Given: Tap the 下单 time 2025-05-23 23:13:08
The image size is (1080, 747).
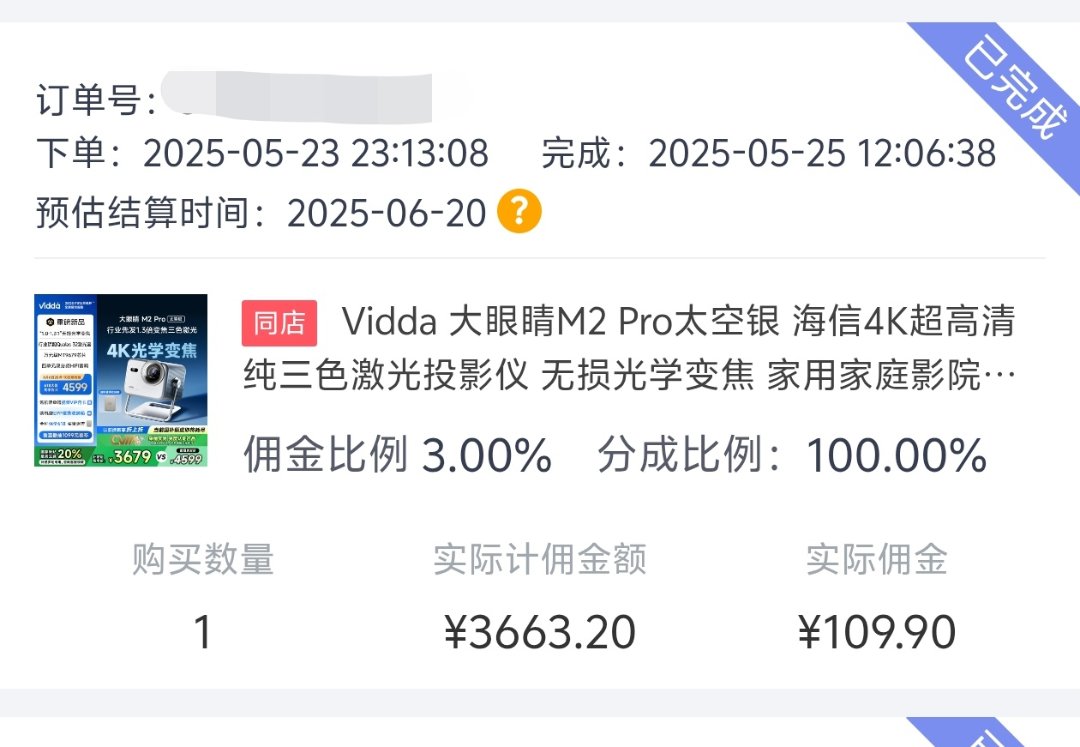Looking at the screenshot, I should (x=315, y=153).
